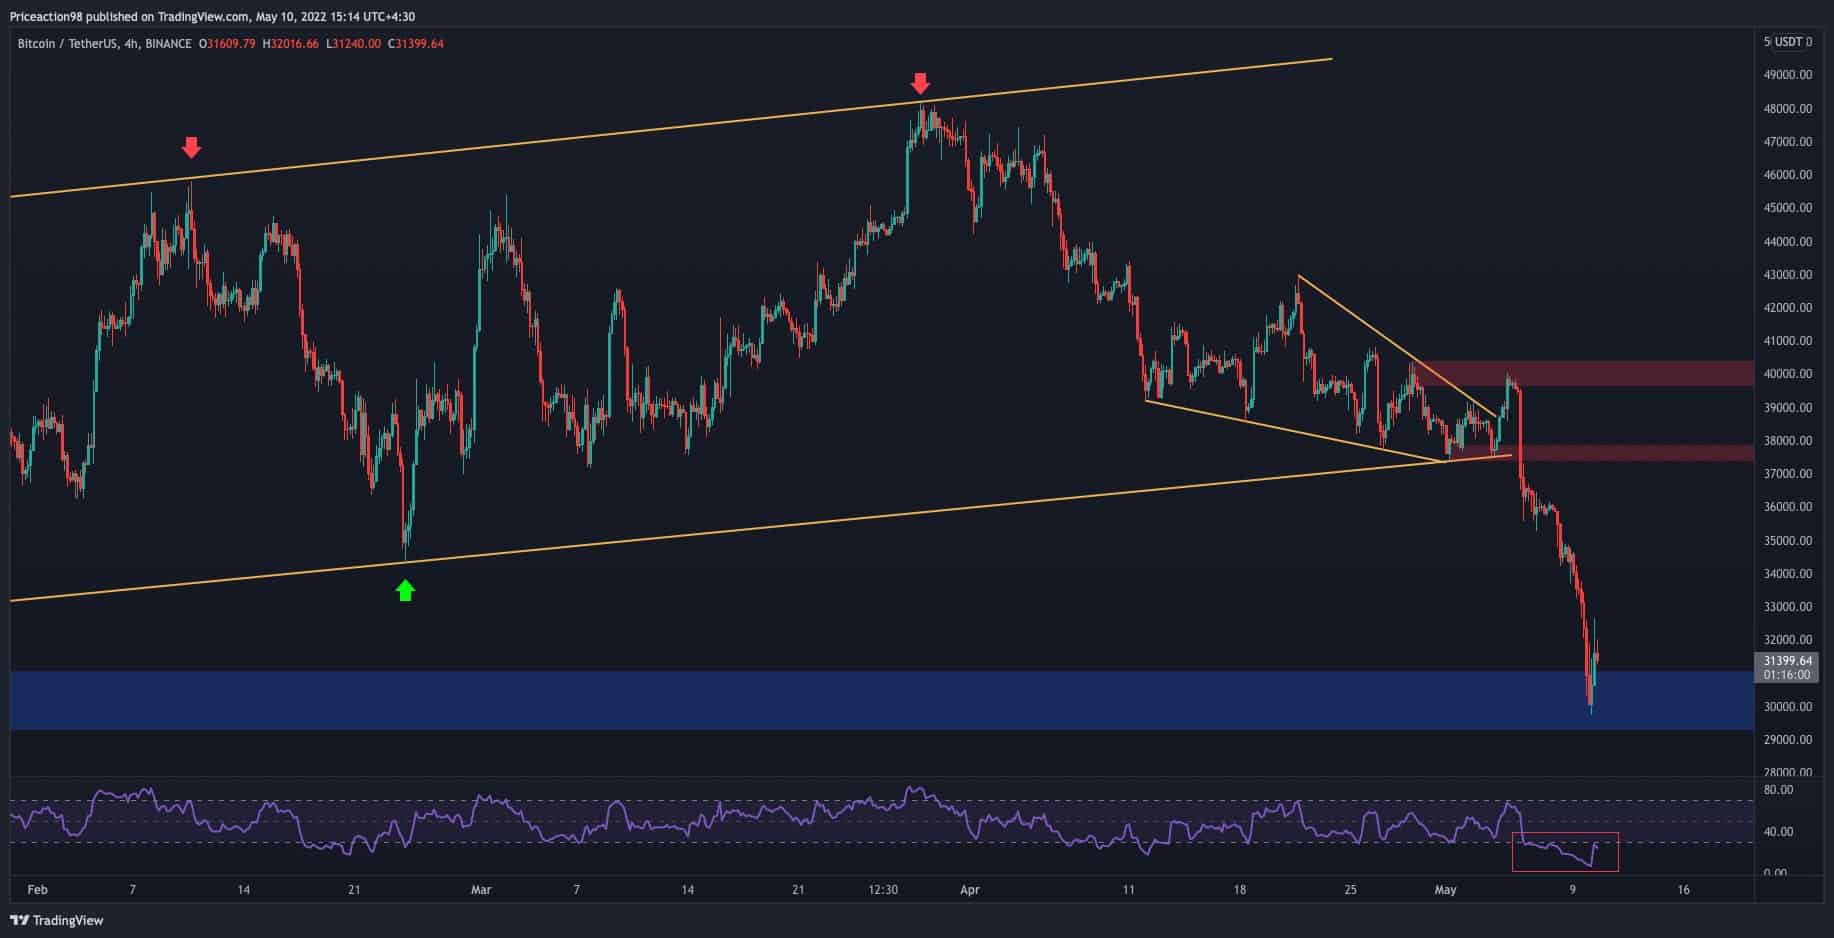
Task: Click the 33000.00 price axis label
Action: [1788, 607]
